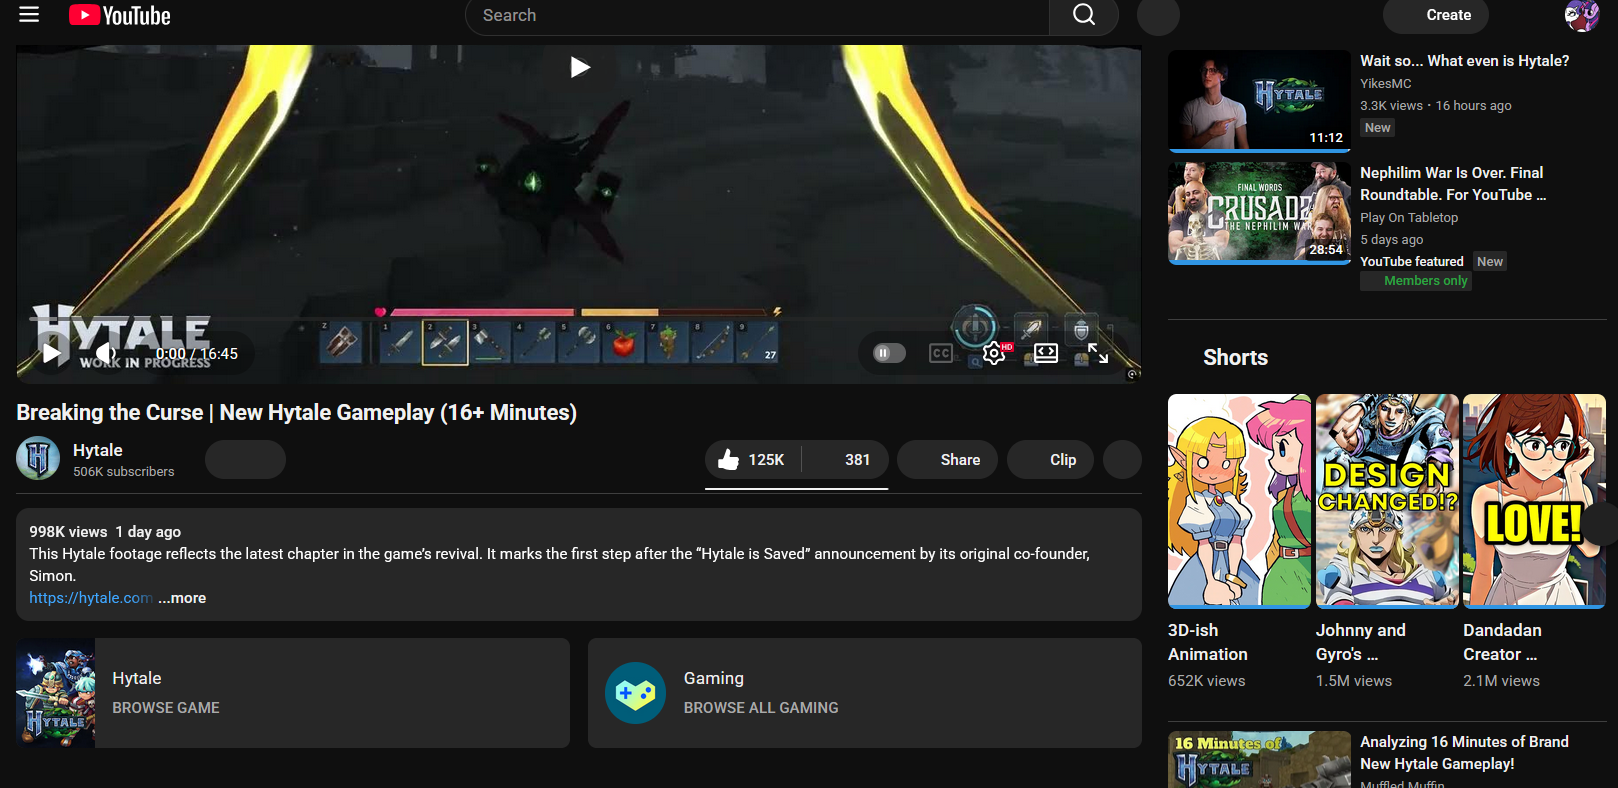
Task: Click the '1.5M views' text under Johnny and Gyro's
Action: click(x=1354, y=681)
